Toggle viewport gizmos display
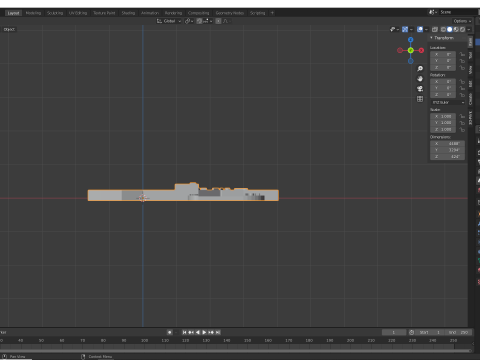The width and height of the screenshot is (480, 360). tap(405, 29)
